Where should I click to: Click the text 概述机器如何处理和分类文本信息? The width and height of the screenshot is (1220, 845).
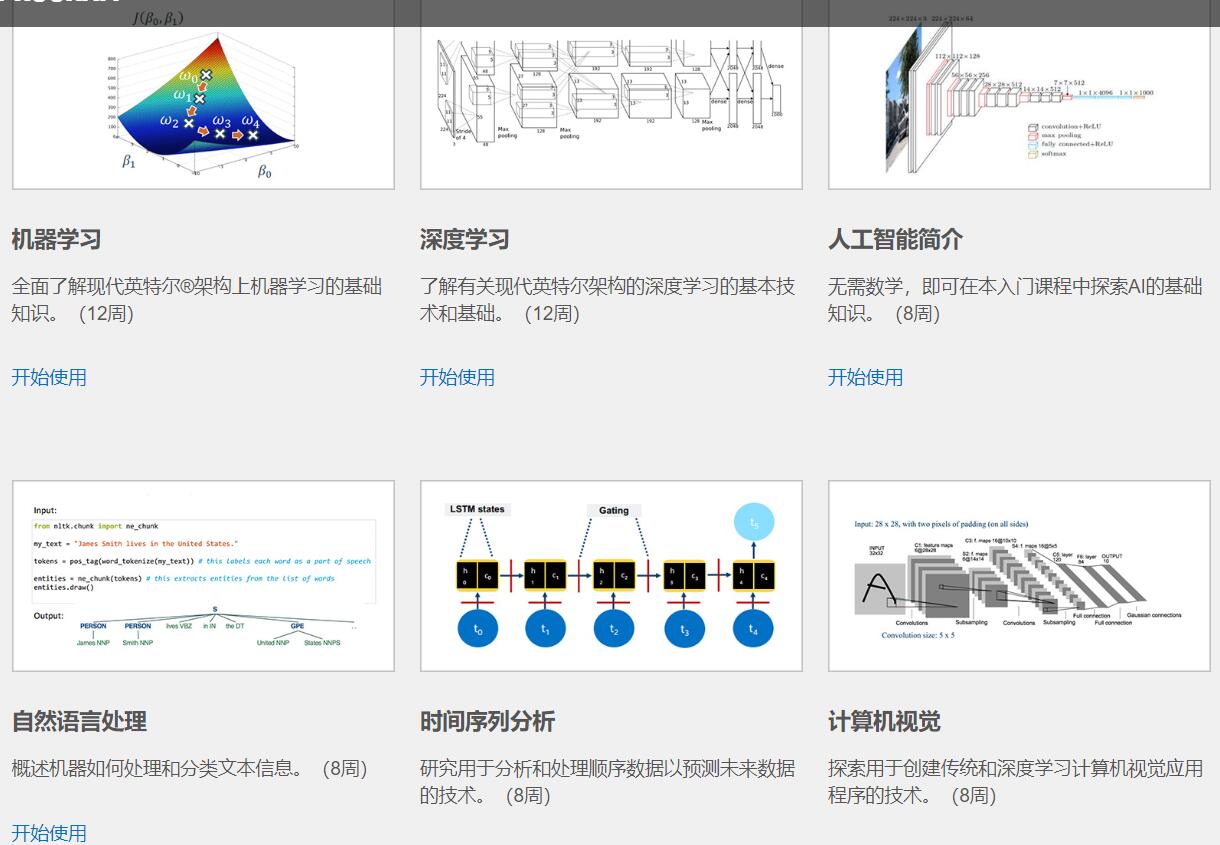click(190, 769)
